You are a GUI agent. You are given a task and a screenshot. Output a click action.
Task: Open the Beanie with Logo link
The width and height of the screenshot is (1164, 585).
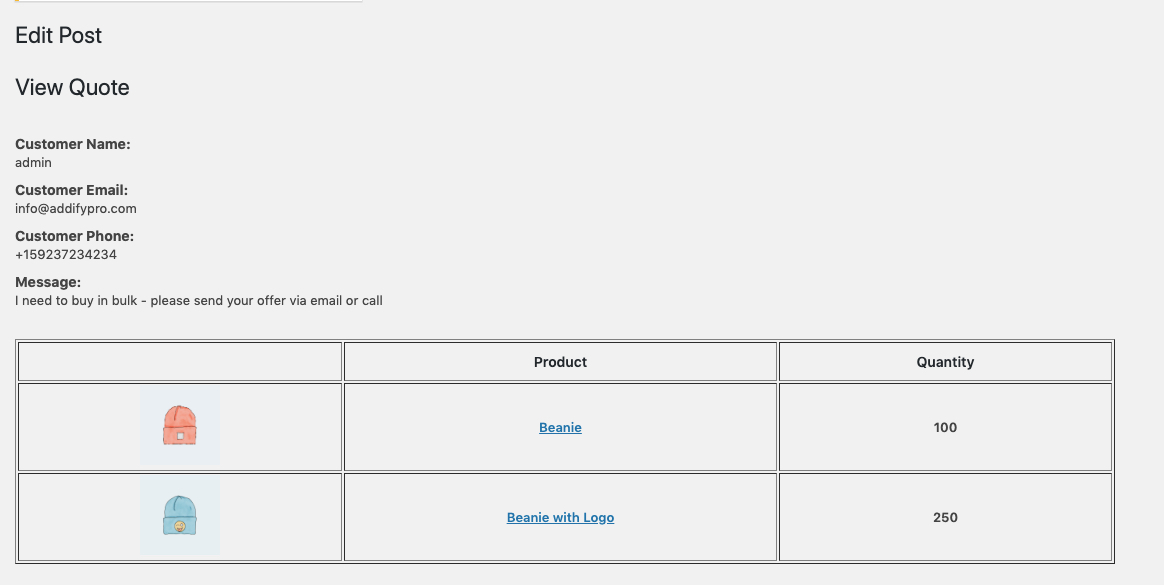pyautogui.click(x=560, y=517)
